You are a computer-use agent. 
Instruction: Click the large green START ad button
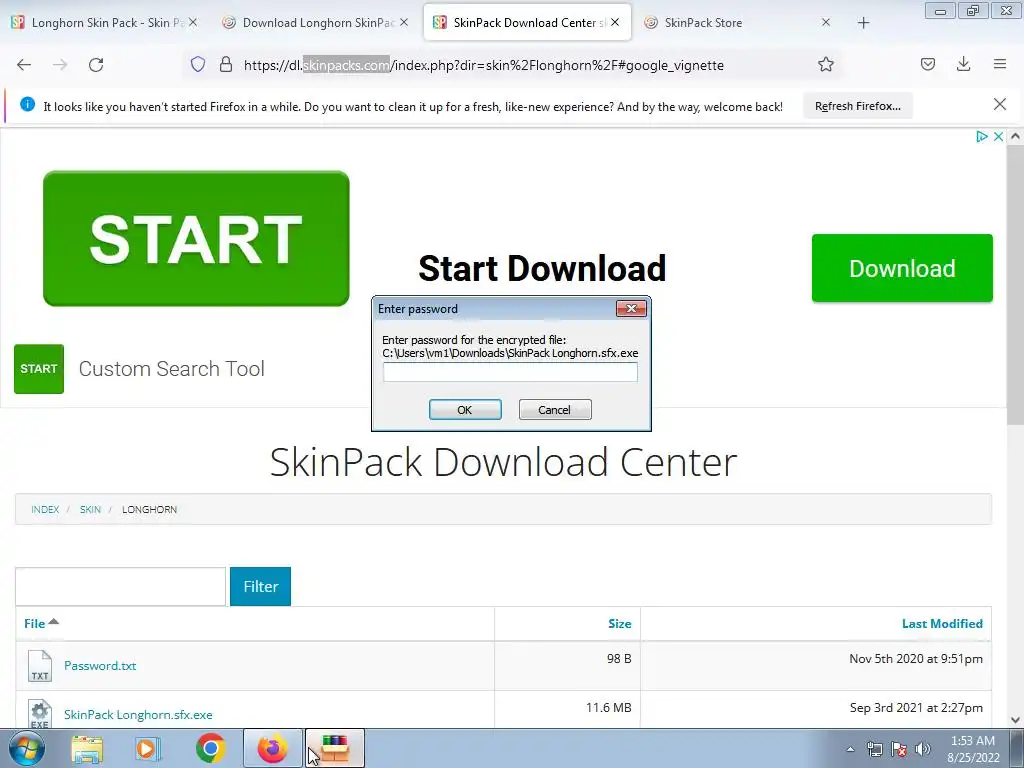196,238
